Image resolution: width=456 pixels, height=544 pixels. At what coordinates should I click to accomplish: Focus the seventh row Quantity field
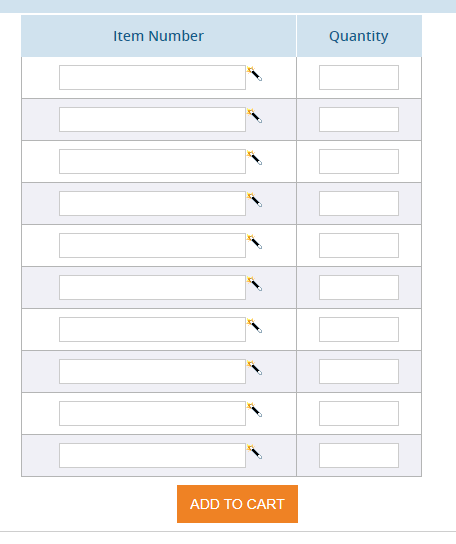[x=359, y=329]
